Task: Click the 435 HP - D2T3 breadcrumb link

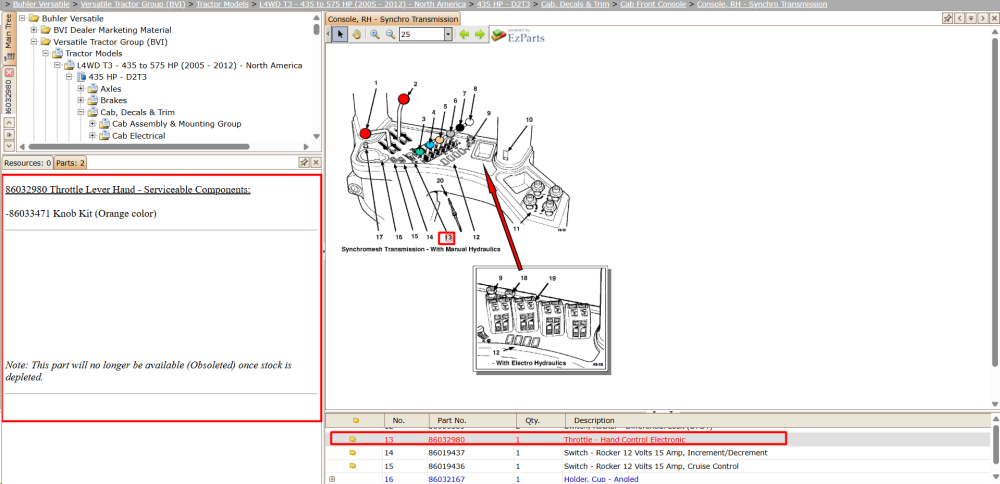Action: pyautogui.click(x=503, y=4)
